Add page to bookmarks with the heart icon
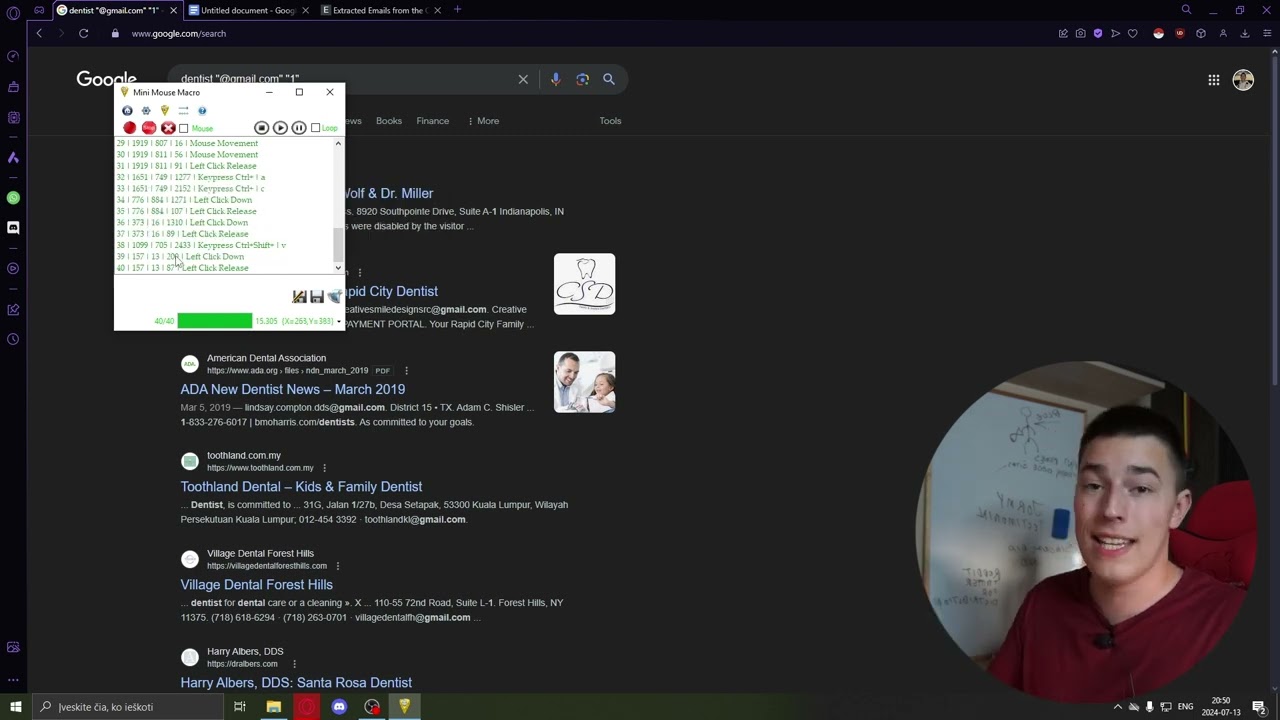1280x720 pixels. [1132, 33]
